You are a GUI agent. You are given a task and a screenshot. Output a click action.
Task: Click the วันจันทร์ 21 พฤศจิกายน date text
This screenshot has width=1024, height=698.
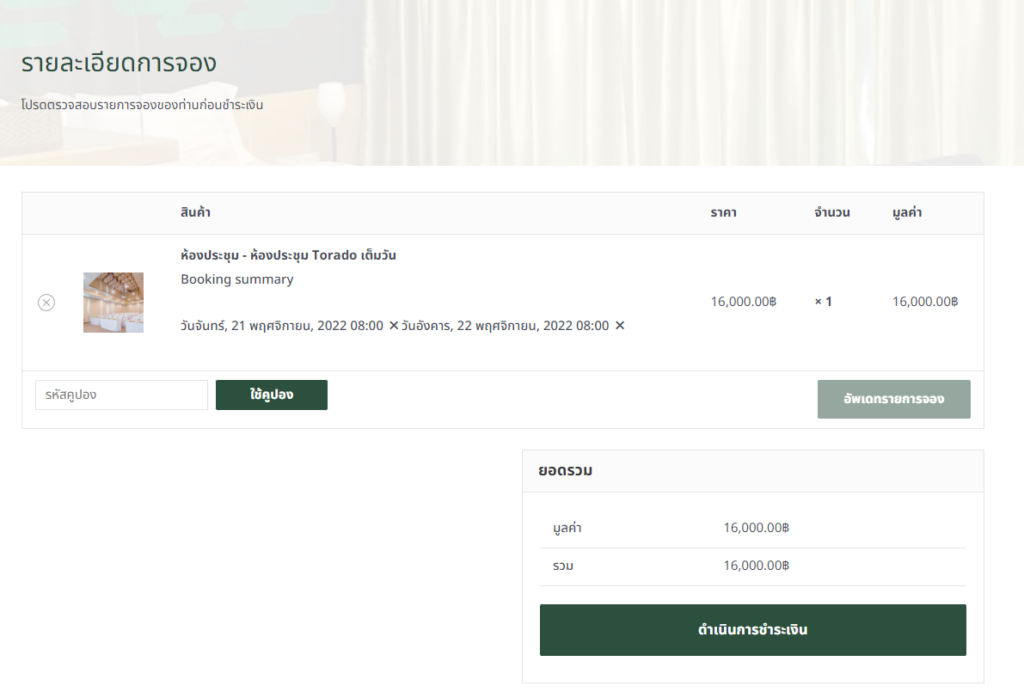282,326
